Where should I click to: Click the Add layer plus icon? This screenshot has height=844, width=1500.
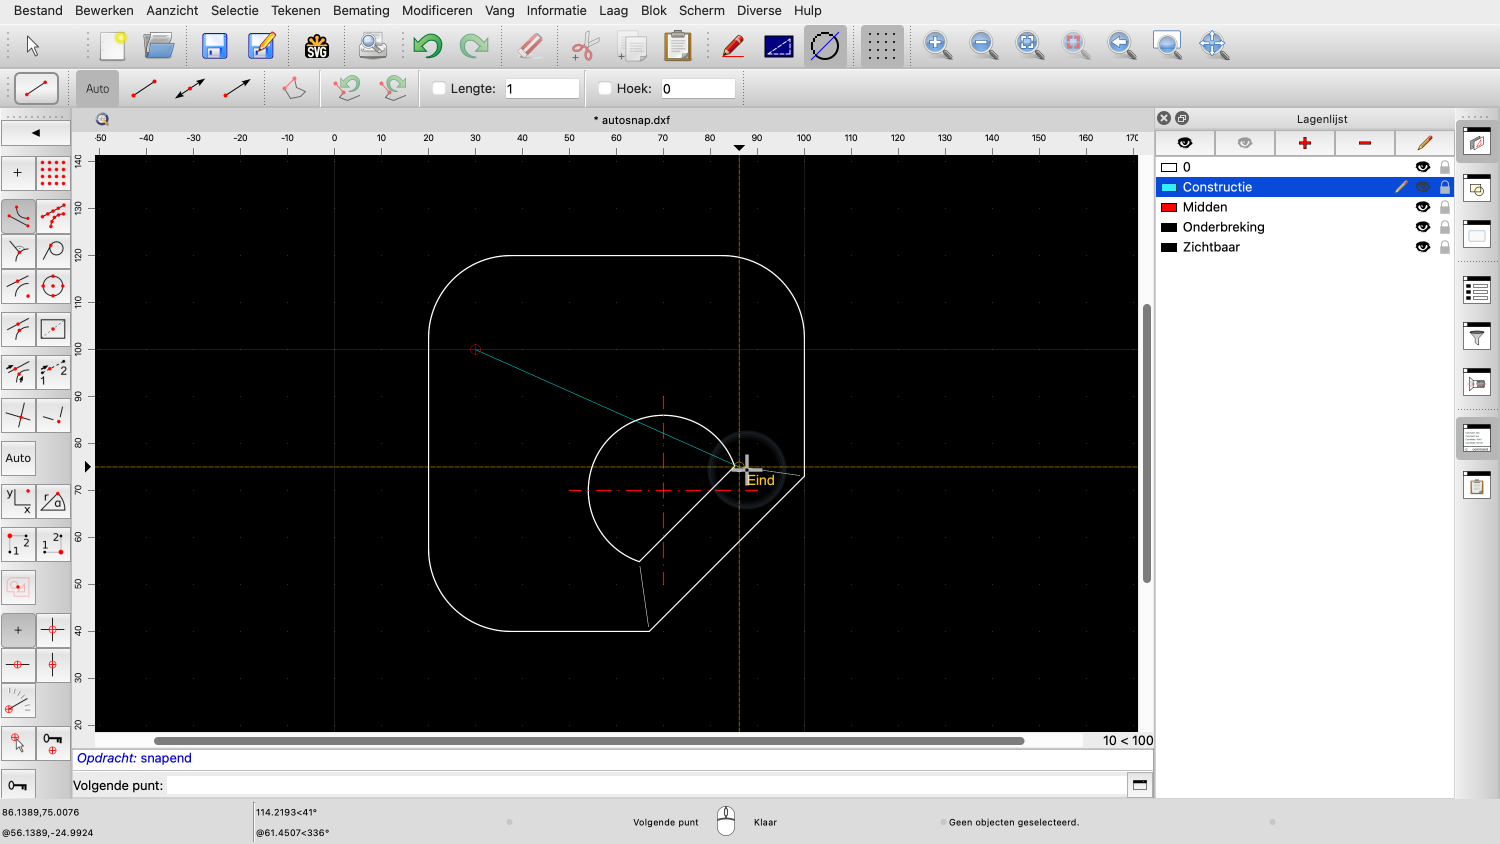(1304, 143)
